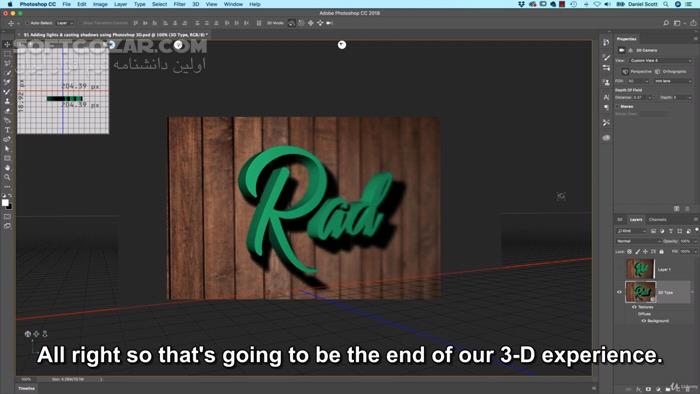Hide the 3D Type layer with eye icon
This screenshot has width=700, height=394.
619,292
